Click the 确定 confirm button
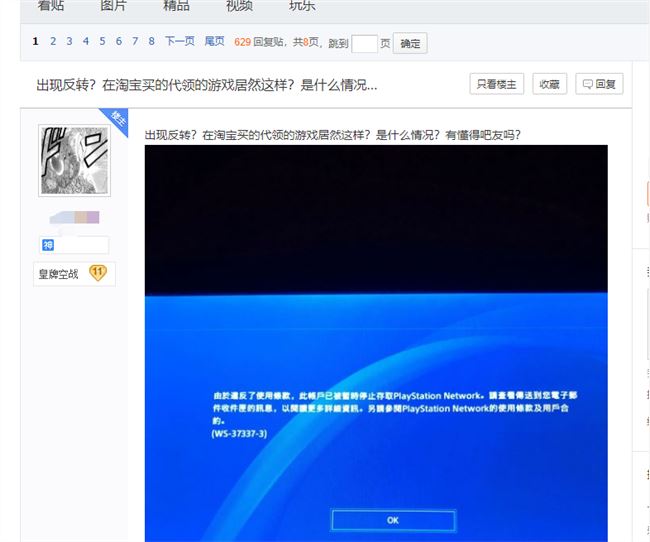 [410, 44]
